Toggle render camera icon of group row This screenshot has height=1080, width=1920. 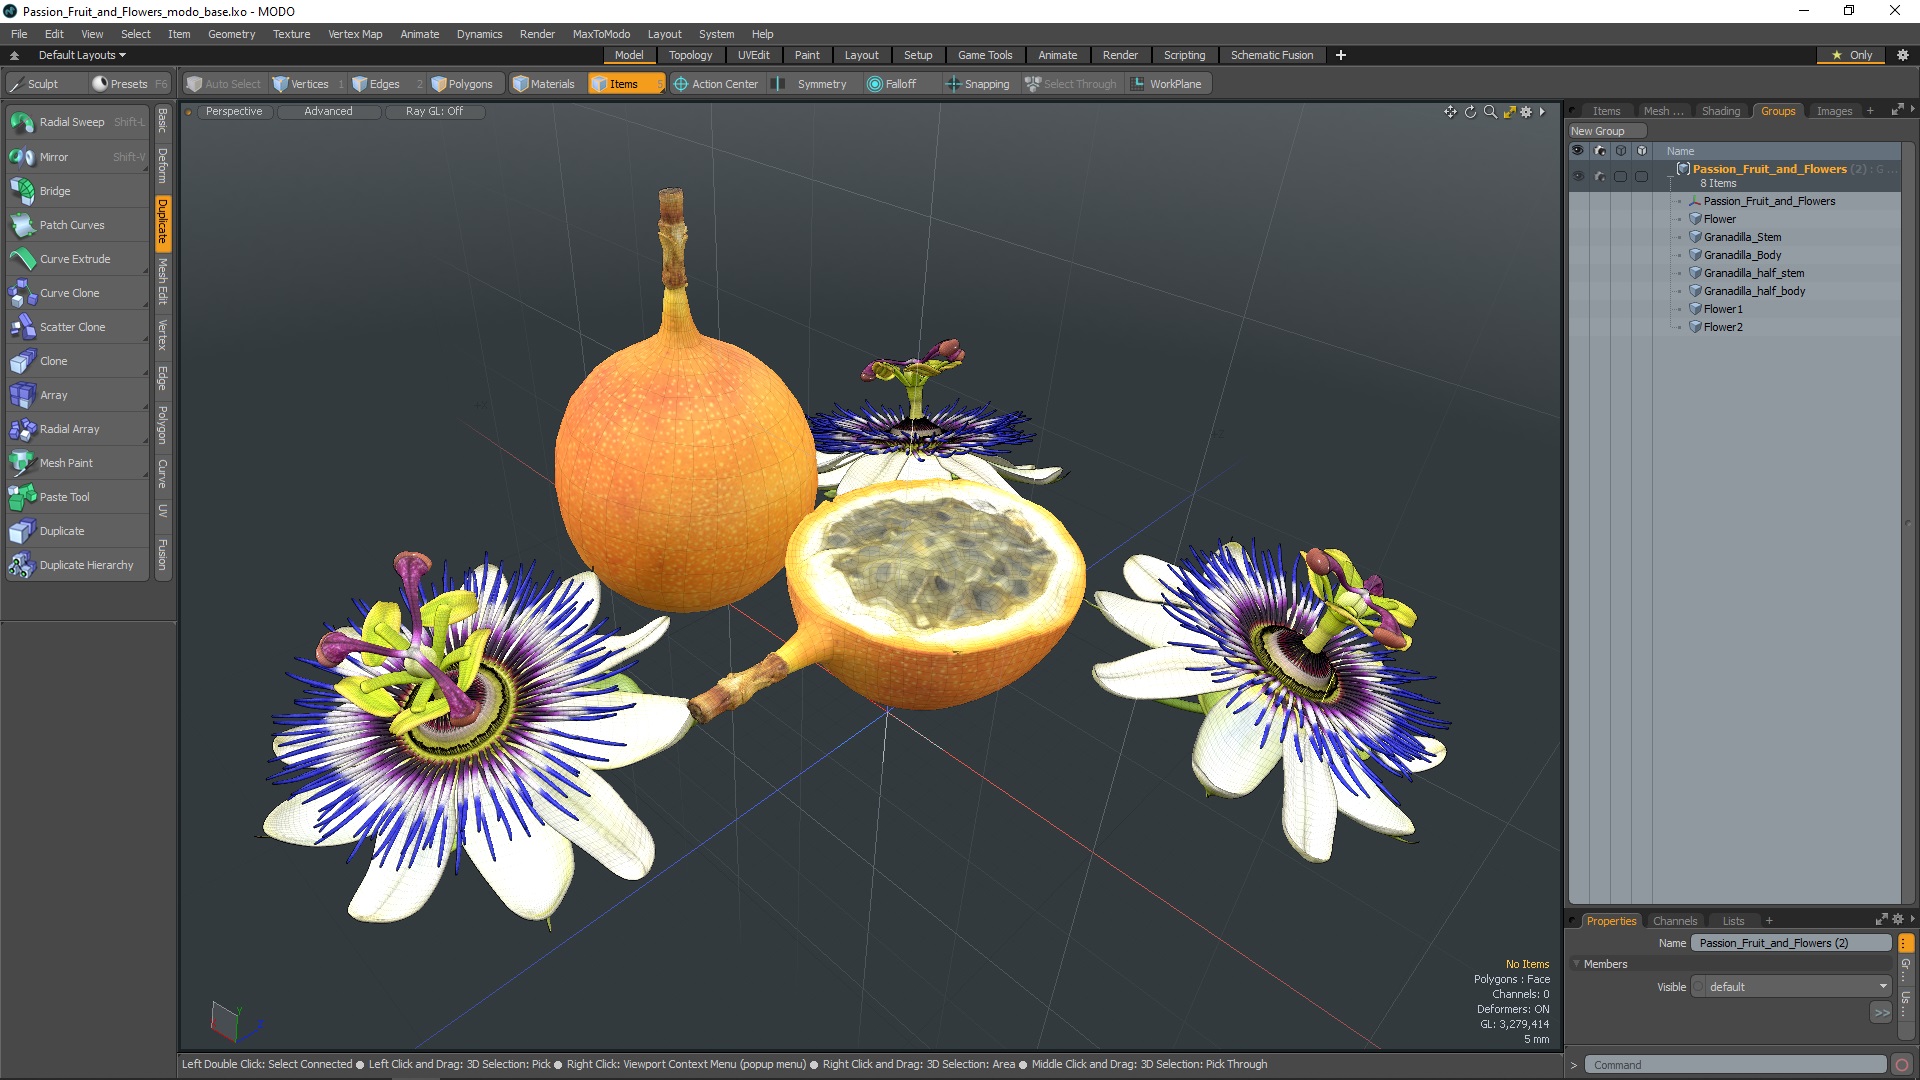(x=1600, y=176)
